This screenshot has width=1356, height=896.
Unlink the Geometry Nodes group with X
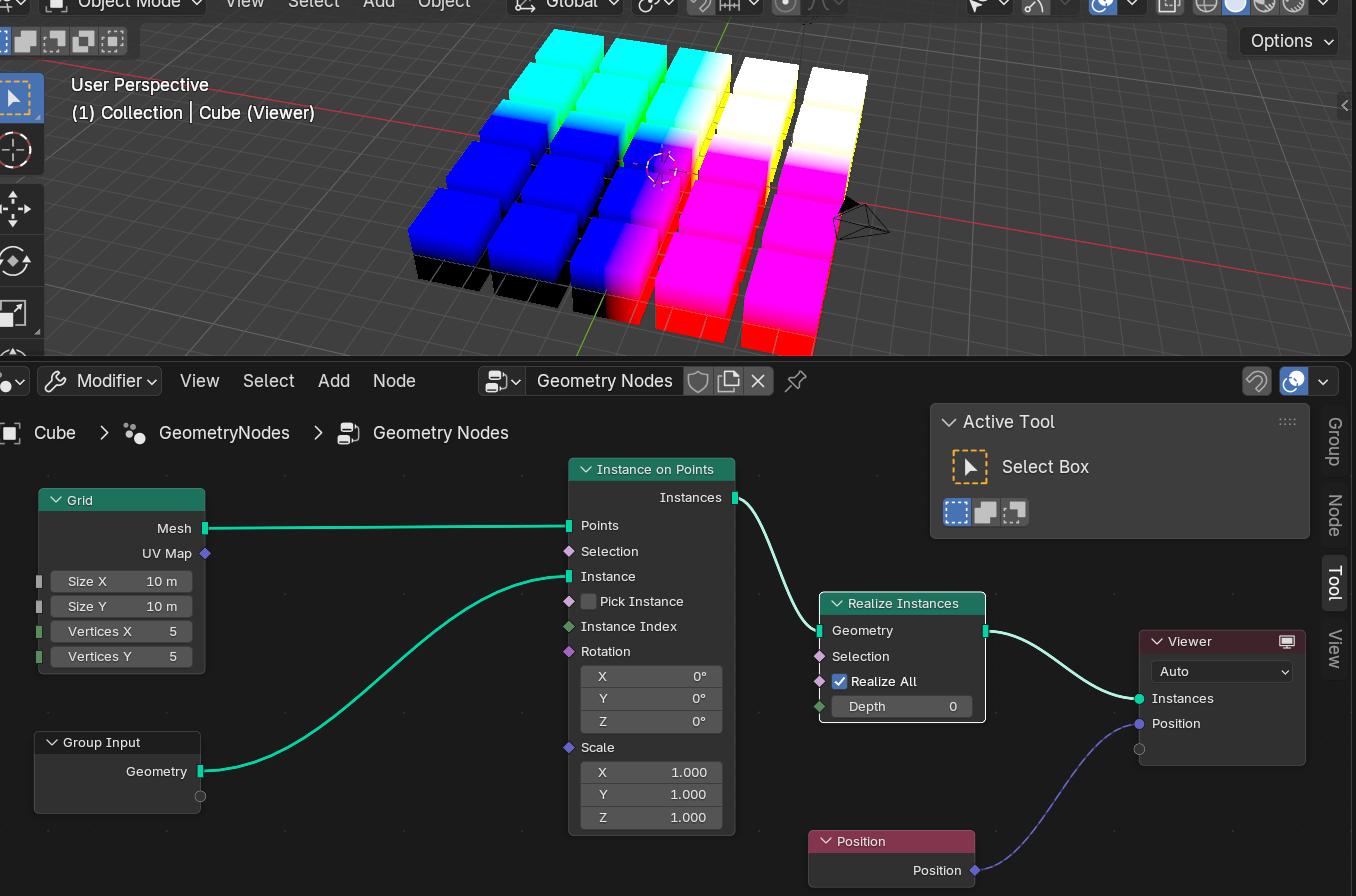click(758, 381)
